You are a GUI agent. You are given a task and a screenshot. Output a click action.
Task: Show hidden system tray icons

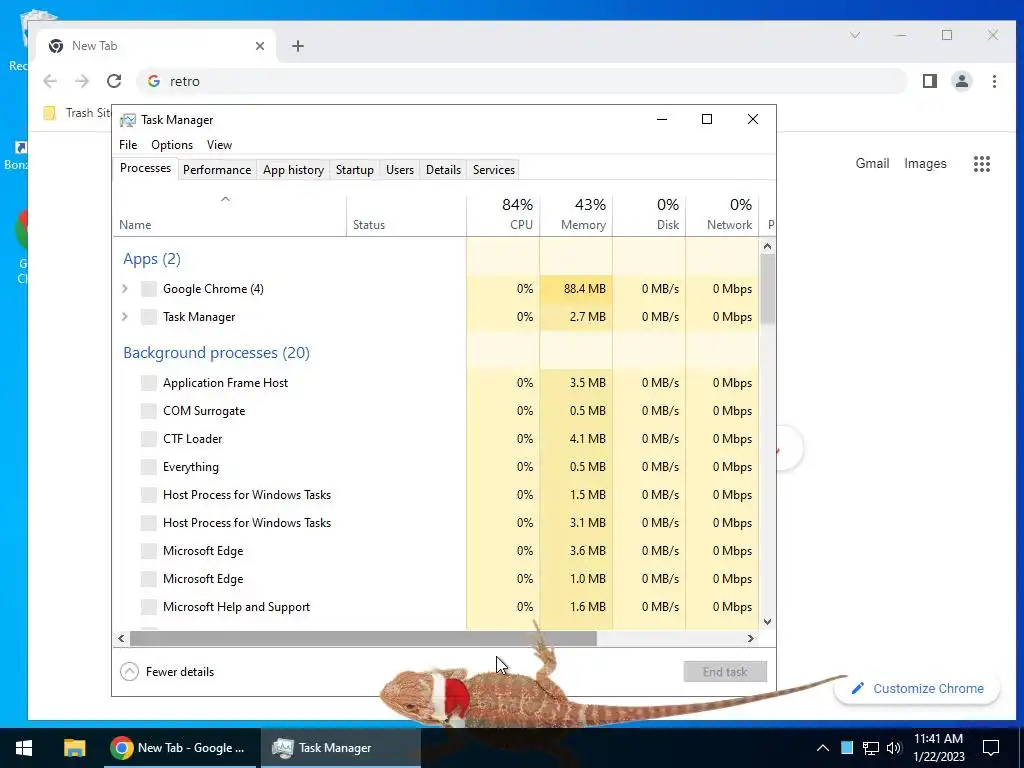[x=823, y=748]
